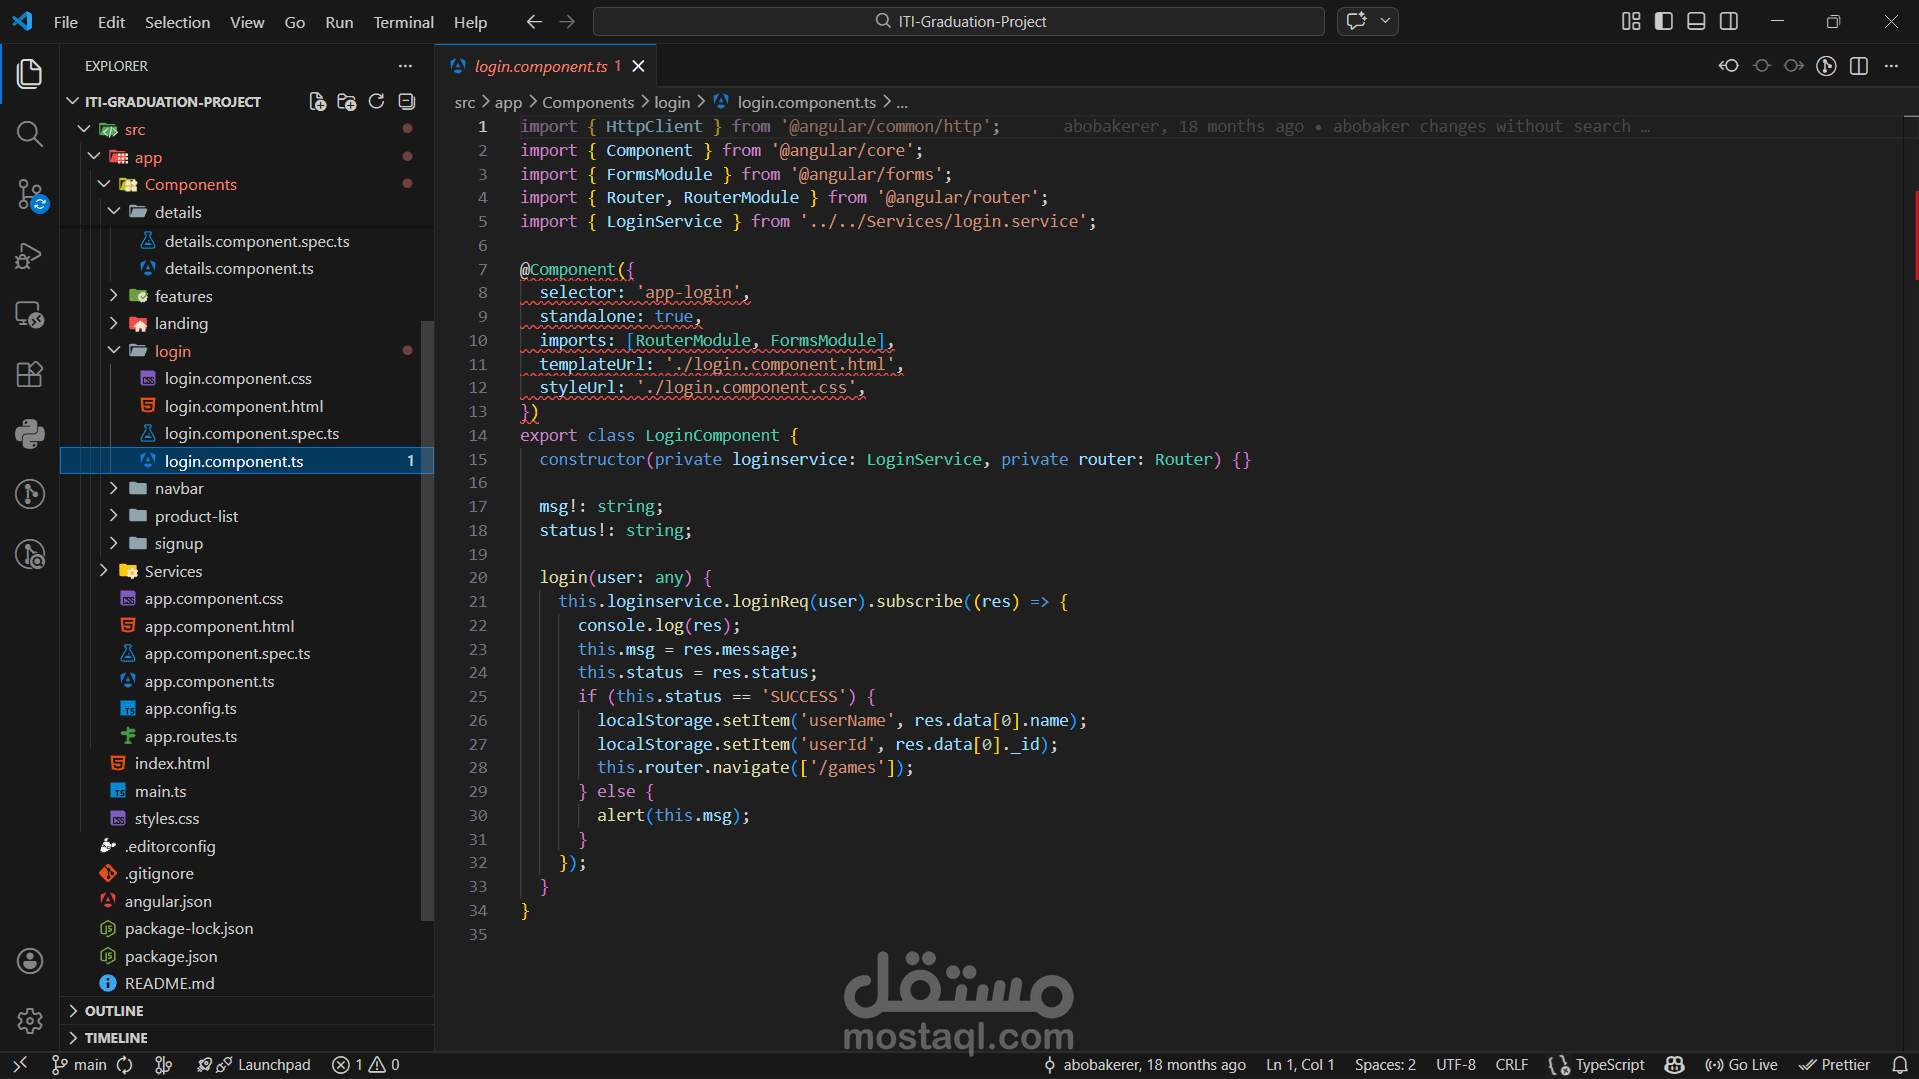This screenshot has height=1079, width=1919.
Task: Click the ITI-Graduation-Project command center search box
Action: [959, 21]
